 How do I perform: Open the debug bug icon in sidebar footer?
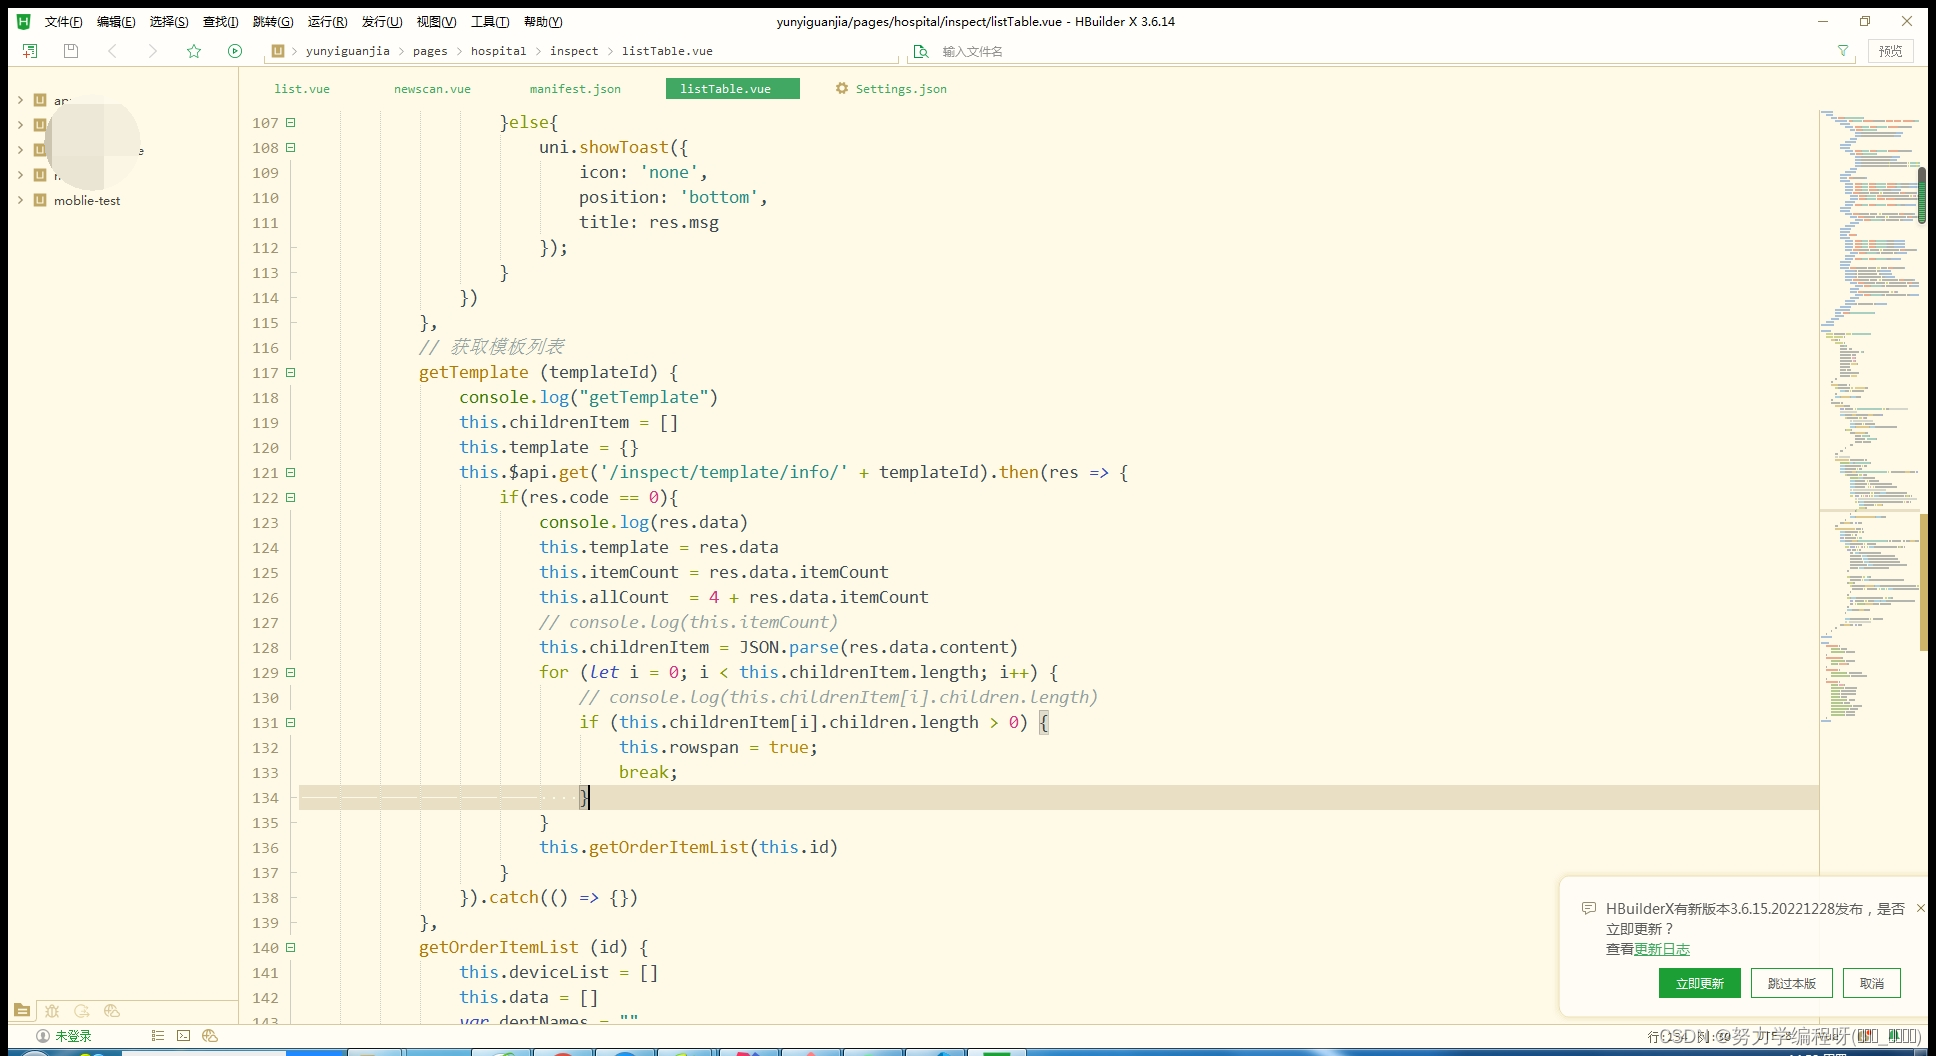point(52,1011)
